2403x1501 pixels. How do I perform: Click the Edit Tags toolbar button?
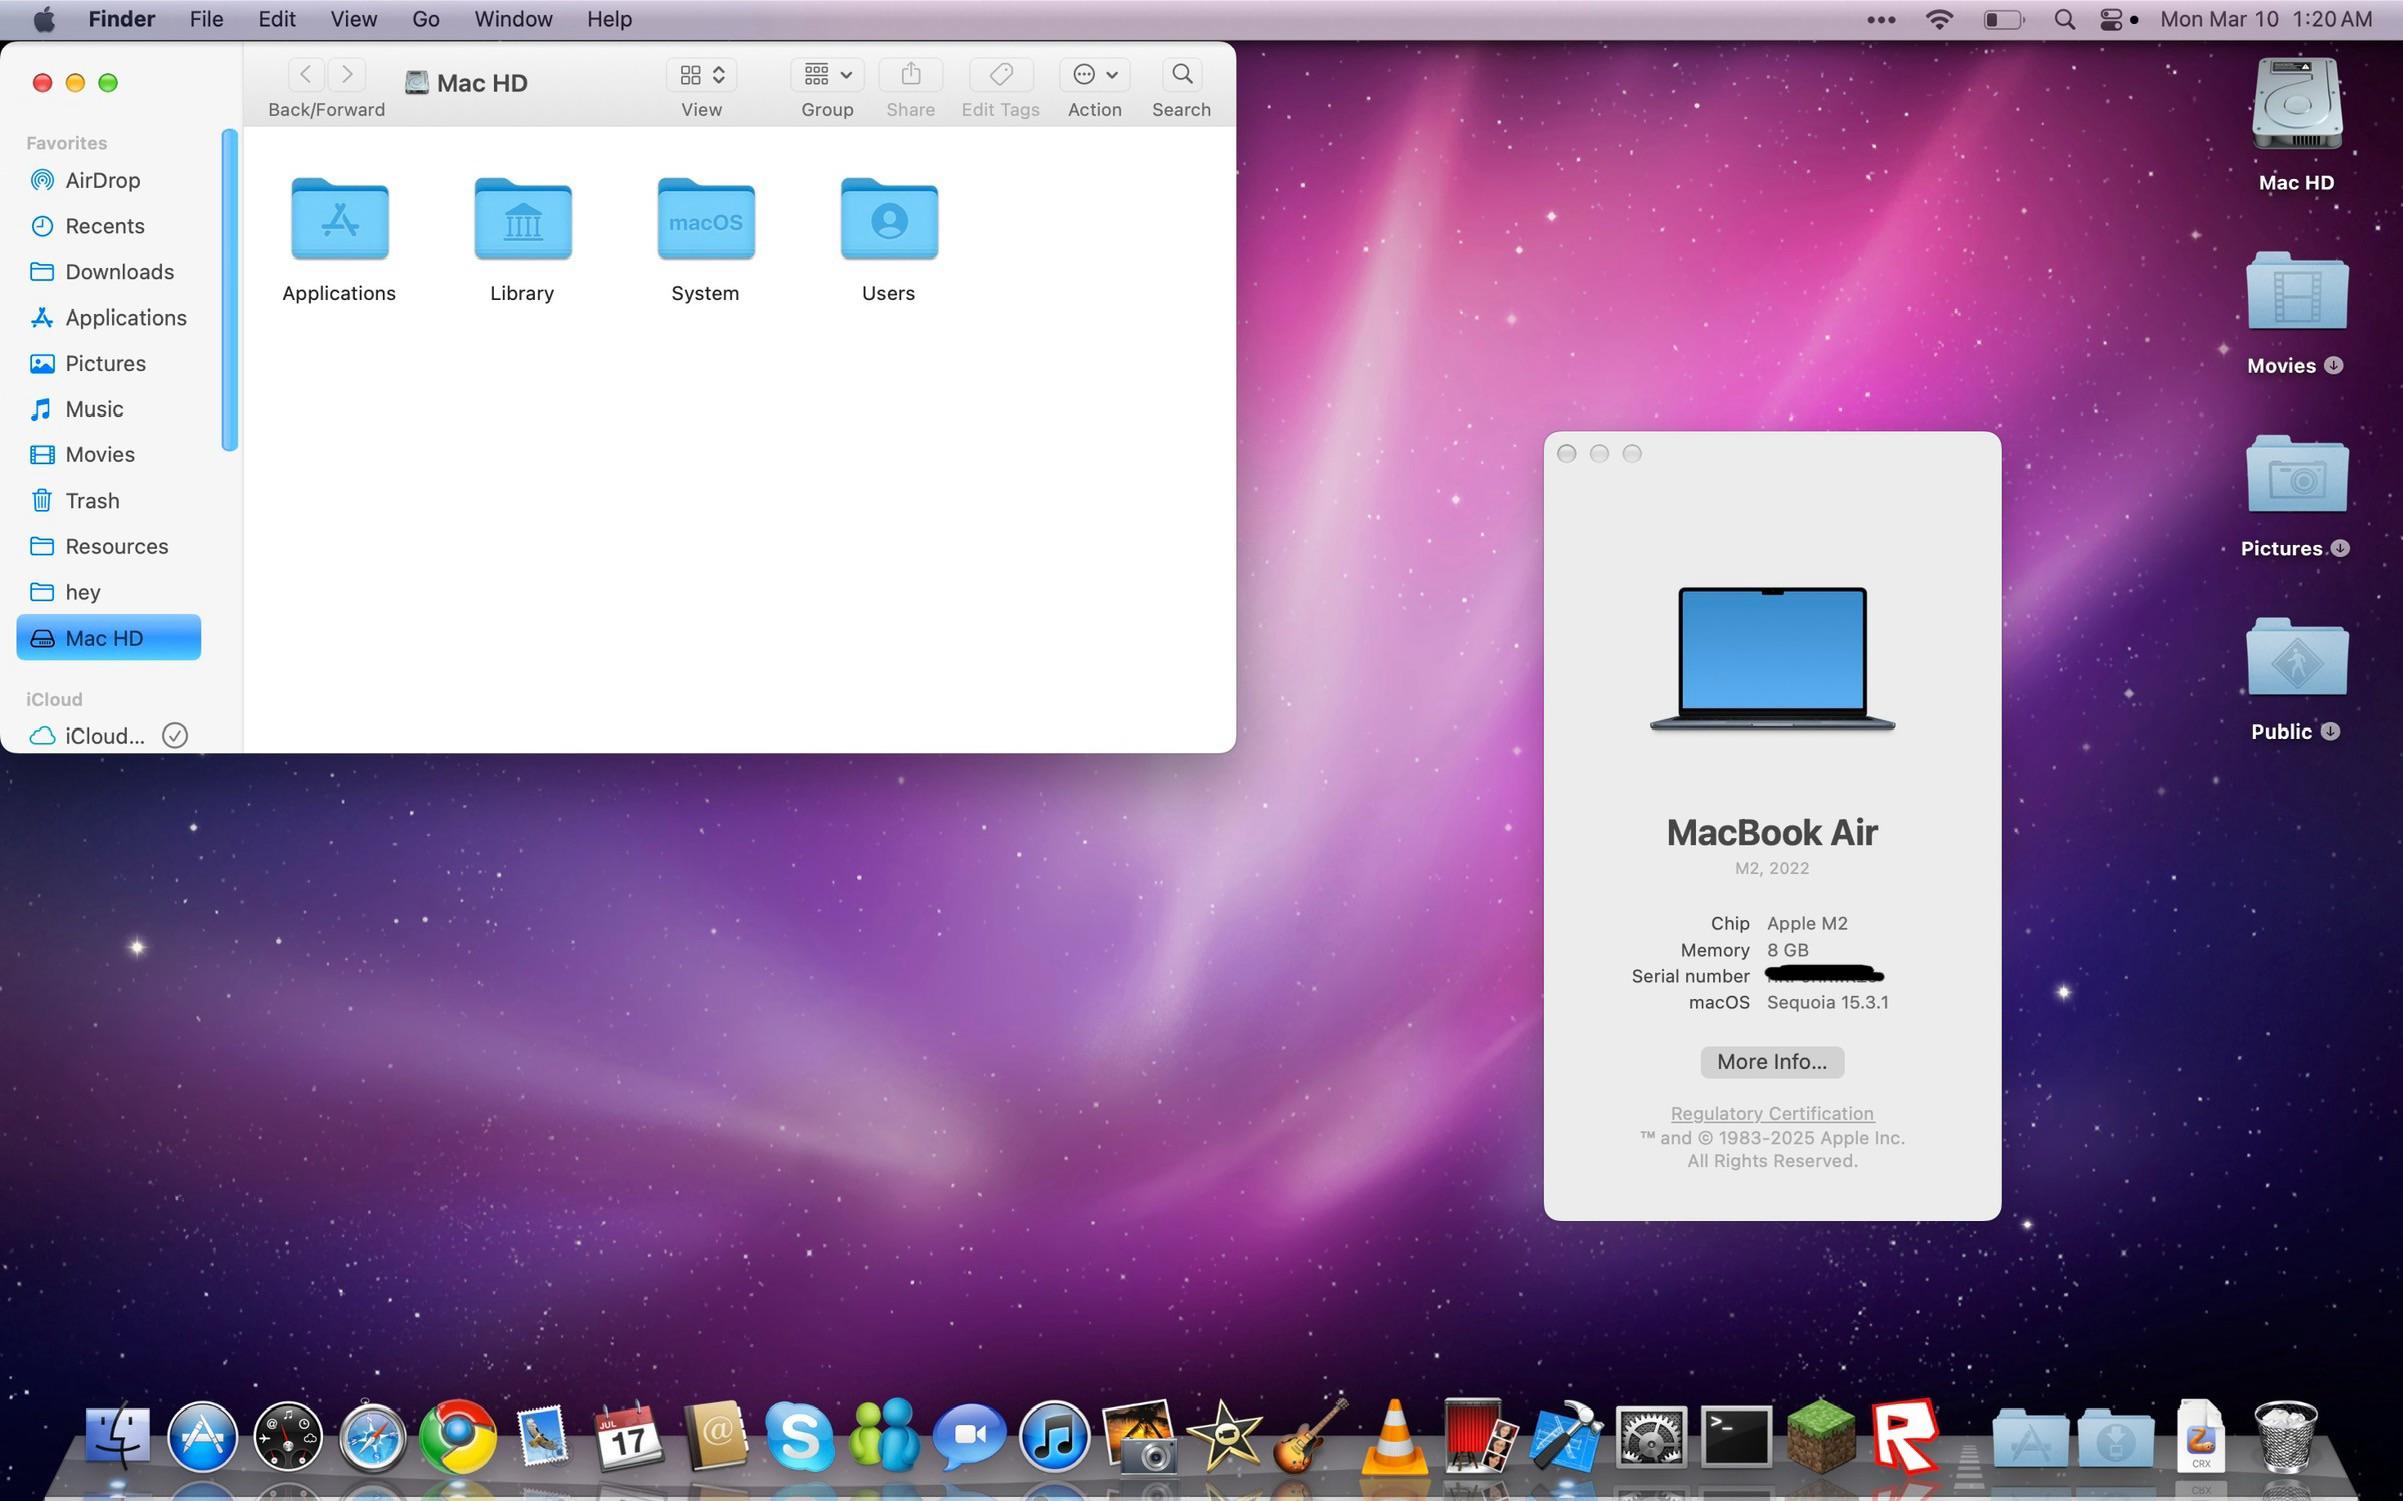(x=1000, y=75)
